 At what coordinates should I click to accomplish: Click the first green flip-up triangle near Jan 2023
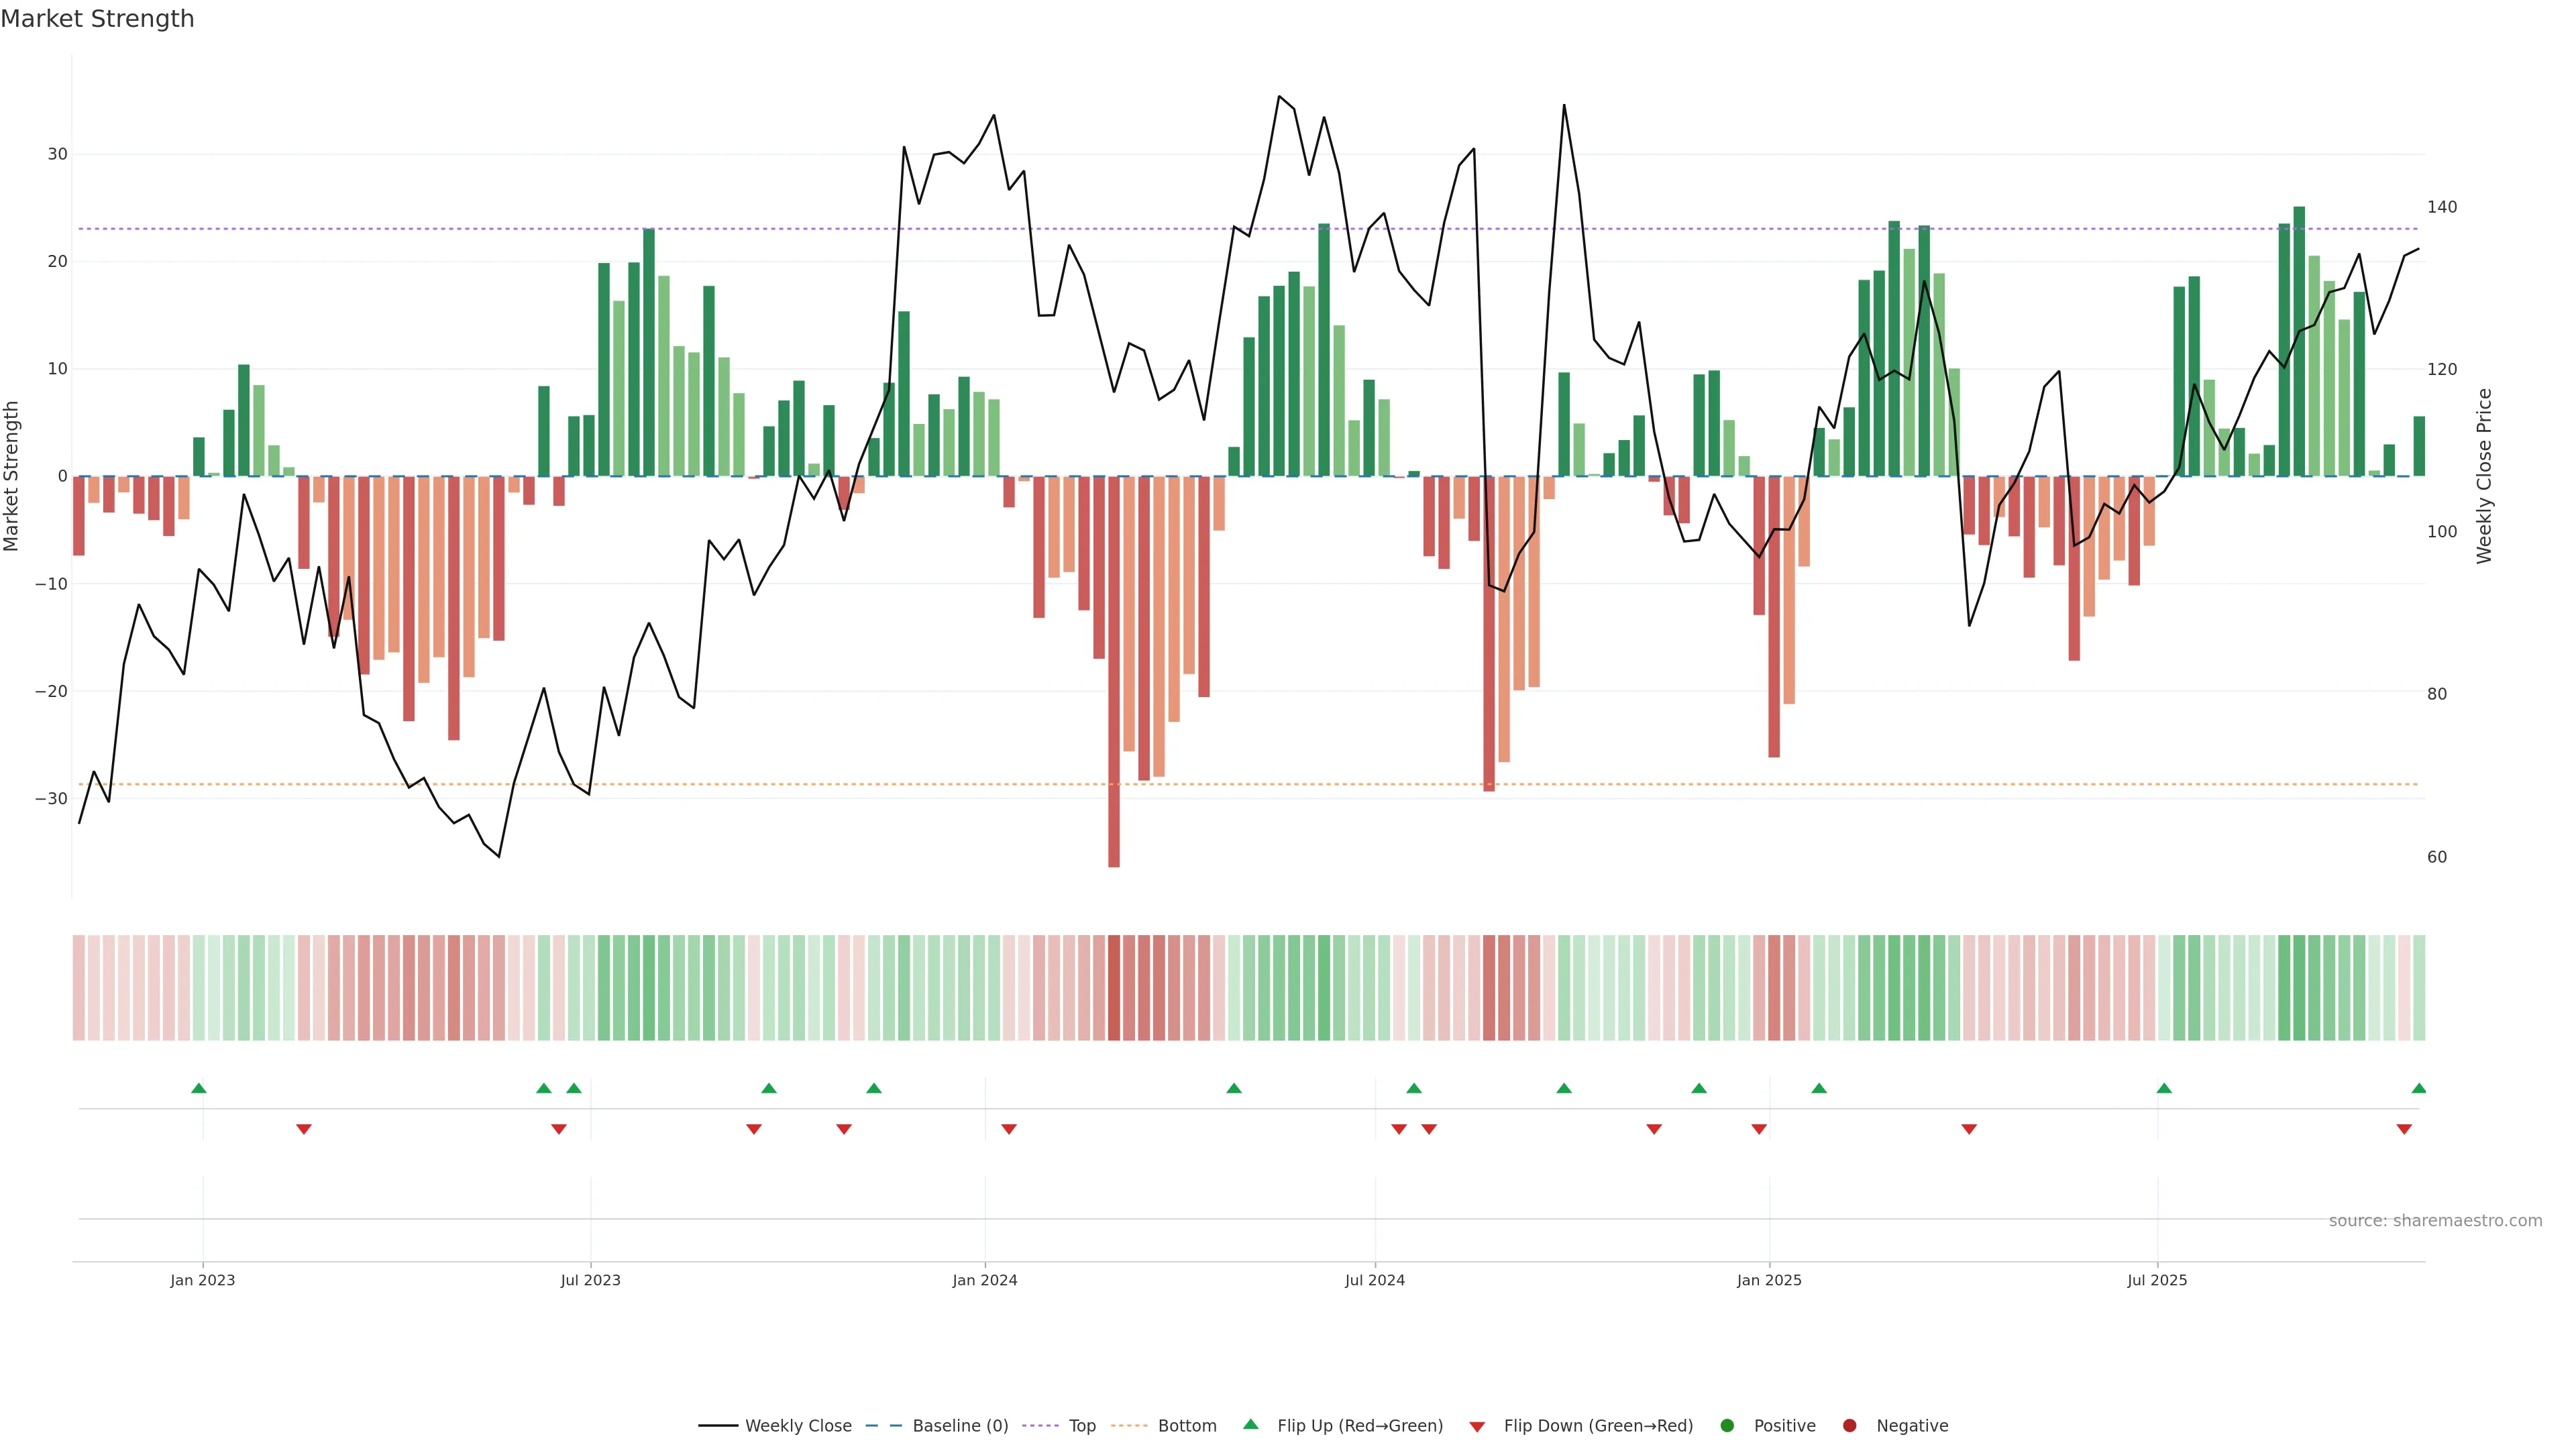199,1088
